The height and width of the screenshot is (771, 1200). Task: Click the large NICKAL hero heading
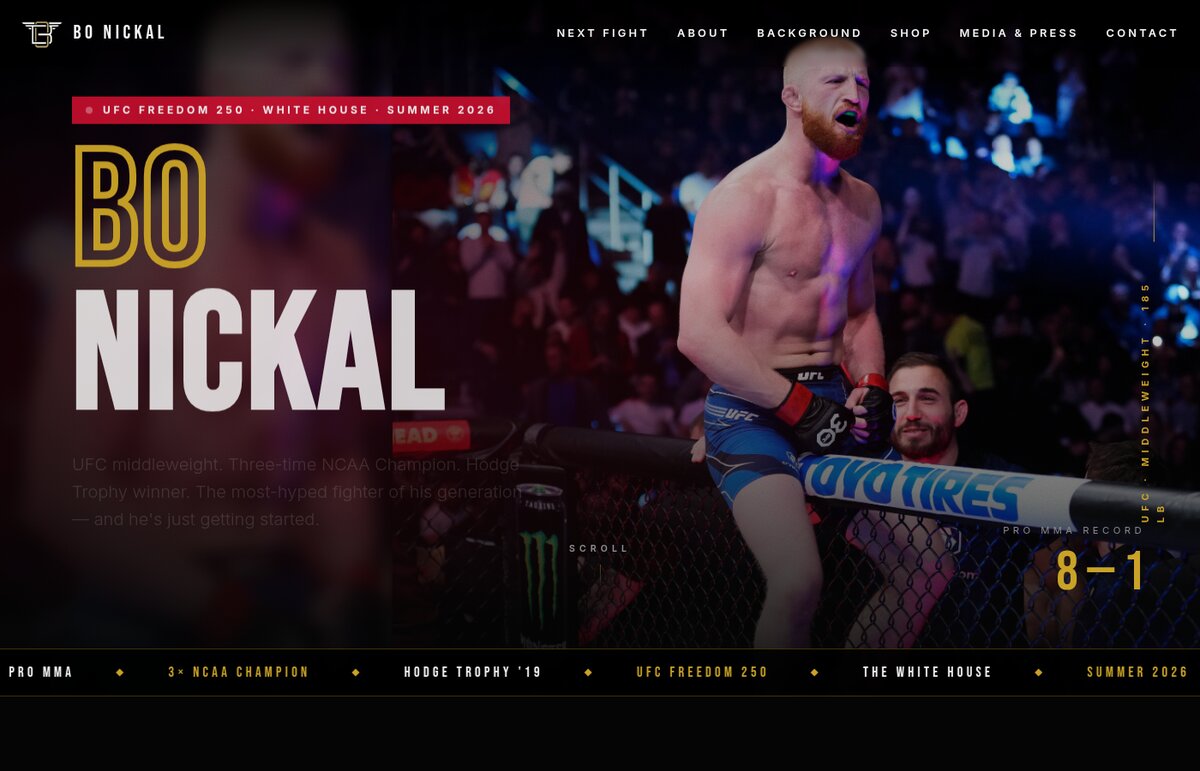point(259,351)
